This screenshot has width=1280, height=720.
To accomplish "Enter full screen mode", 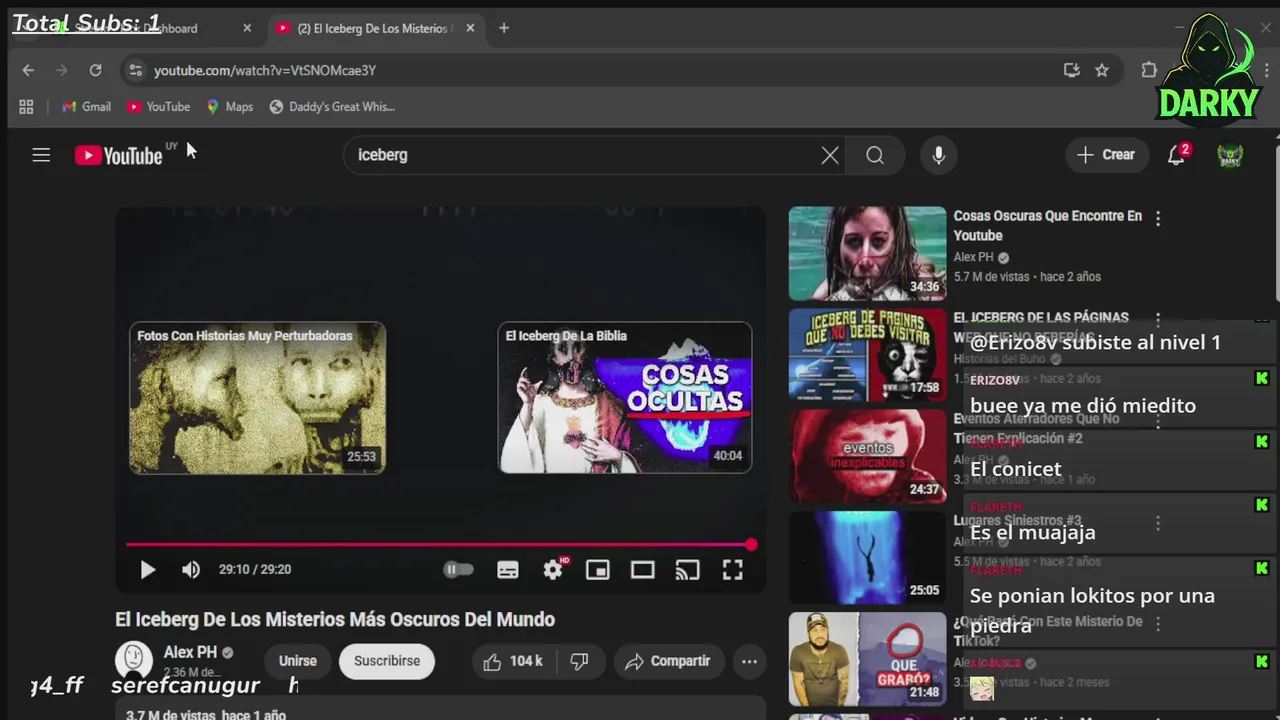I will pos(733,570).
